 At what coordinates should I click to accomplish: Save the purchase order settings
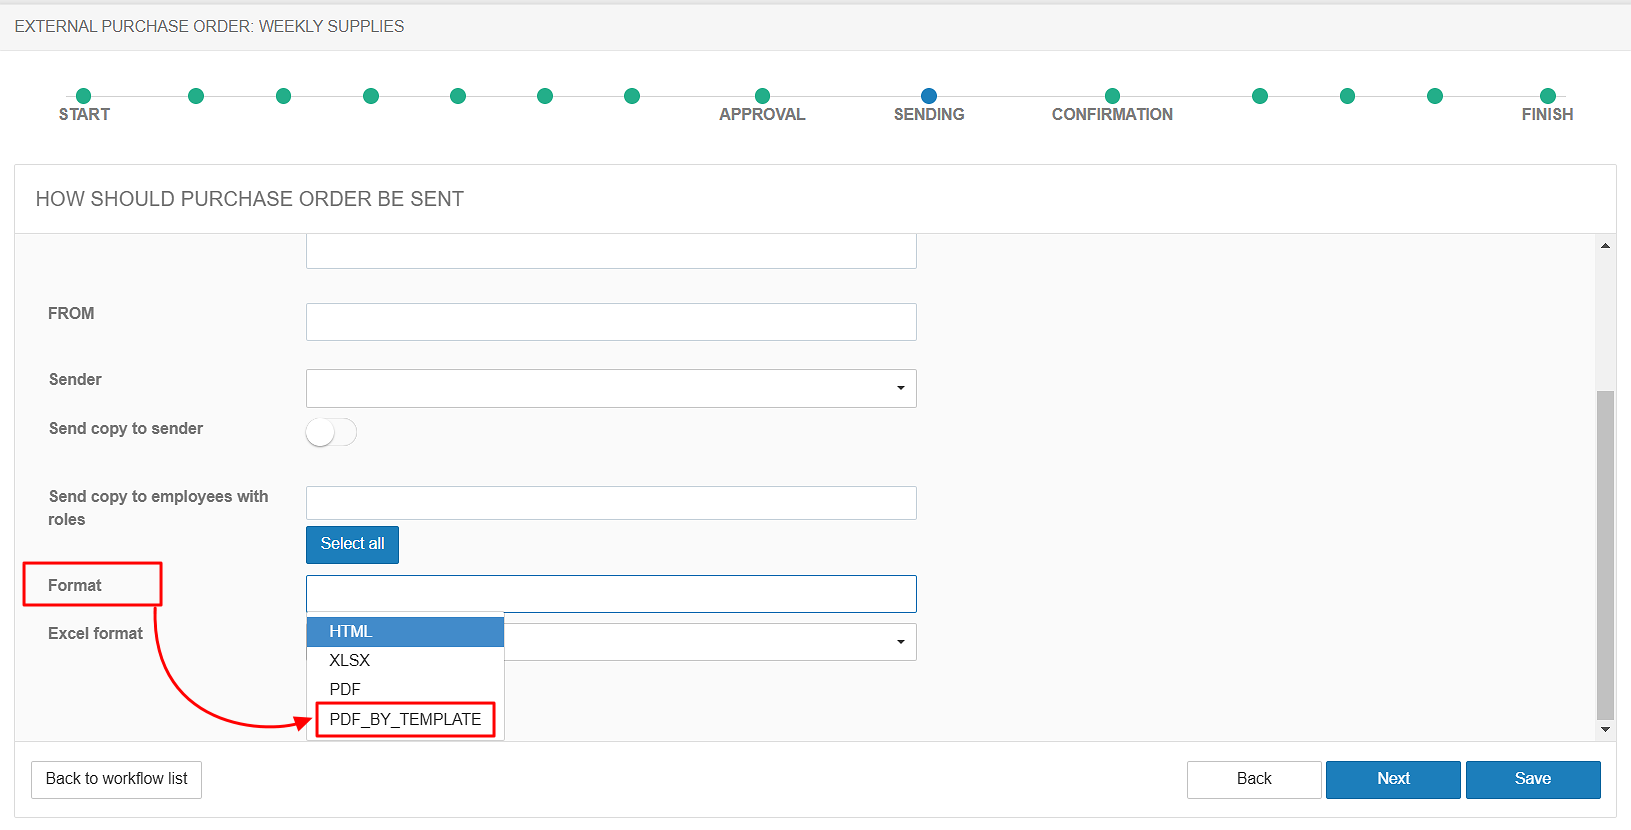[1532, 779]
